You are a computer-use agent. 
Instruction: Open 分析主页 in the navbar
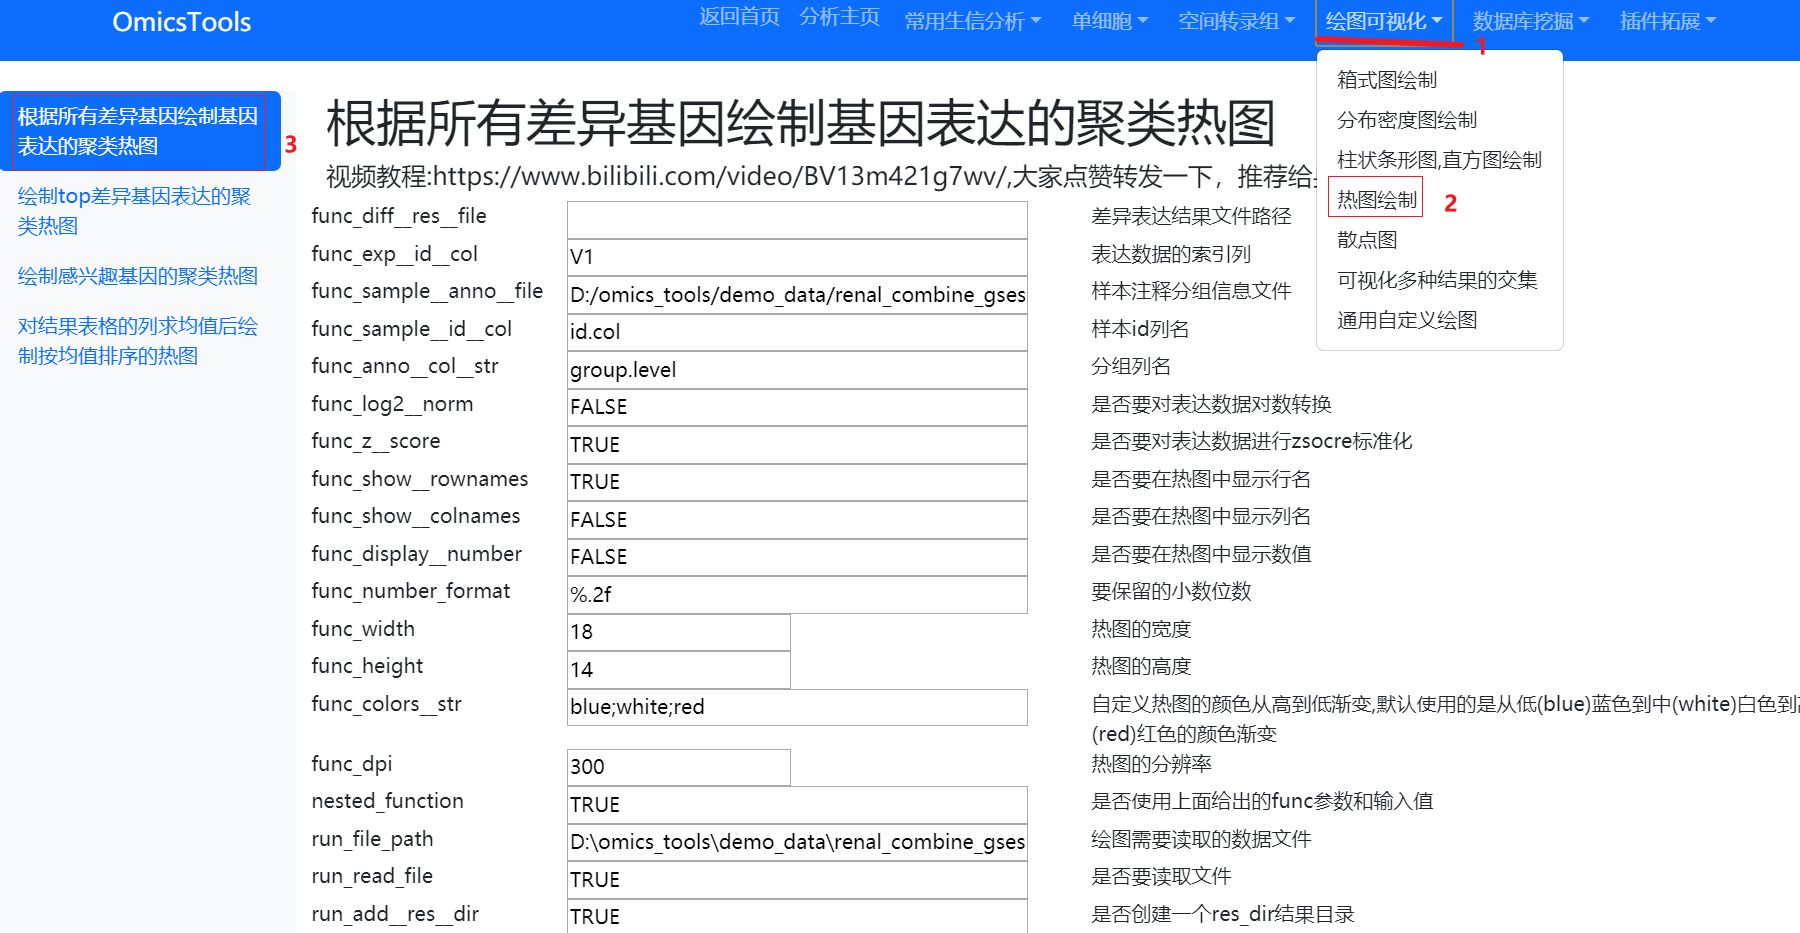click(839, 17)
